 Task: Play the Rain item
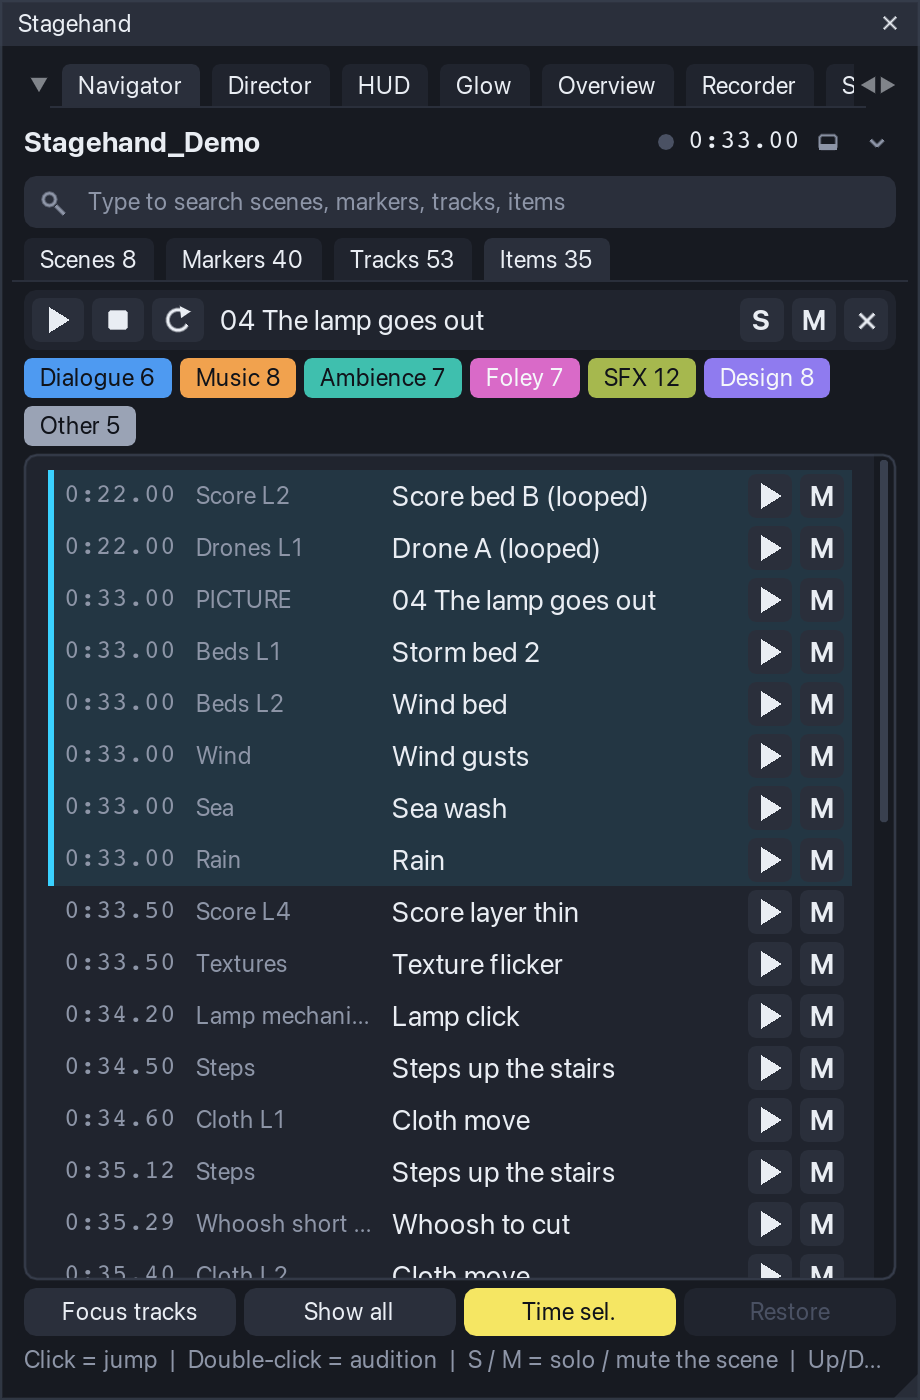point(770,860)
